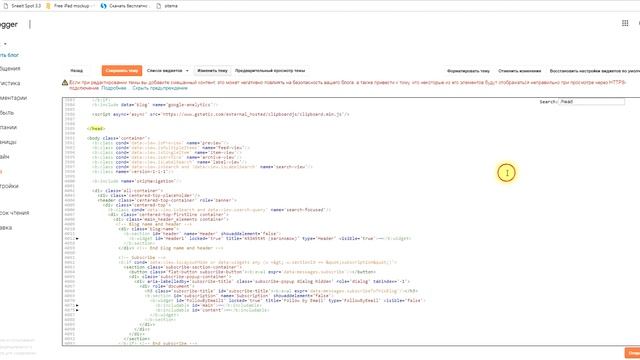Click Предварительный просмотр темы
This screenshot has height=360, width=640.
tap(270, 71)
